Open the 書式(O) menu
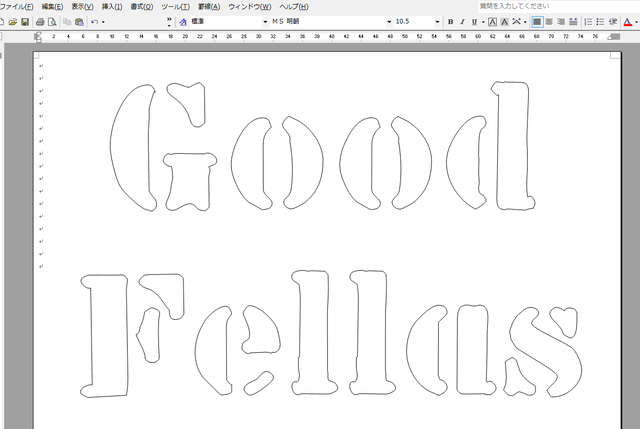The image size is (640, 429). pos(142,7)
